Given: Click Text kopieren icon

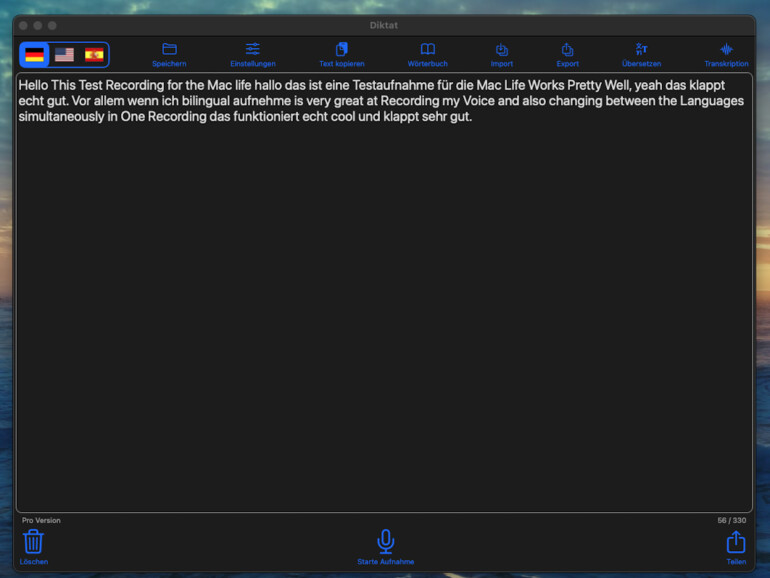Looking at the screenshot, I should pyautogui.click(x=342, y=49).
